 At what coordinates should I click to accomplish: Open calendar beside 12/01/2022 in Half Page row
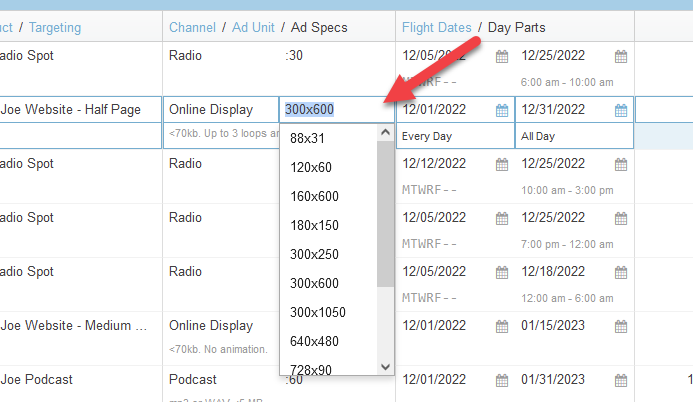click(x=502, y=111)
